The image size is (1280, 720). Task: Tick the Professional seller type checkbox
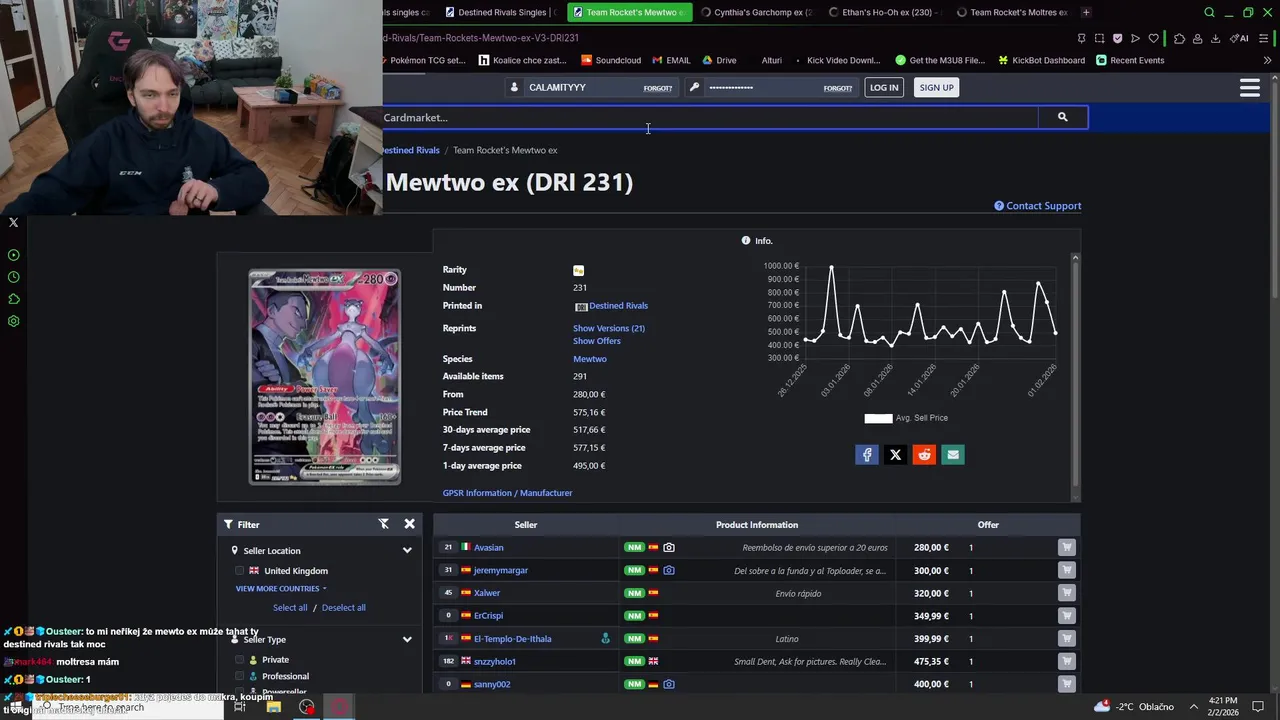click(239, 676)
